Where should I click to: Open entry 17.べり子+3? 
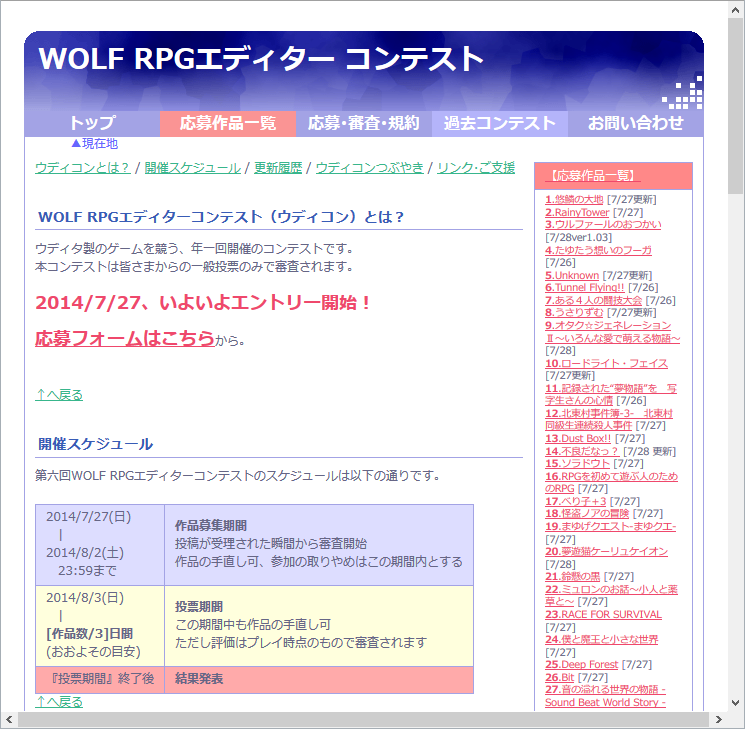[x=575, y=501]
